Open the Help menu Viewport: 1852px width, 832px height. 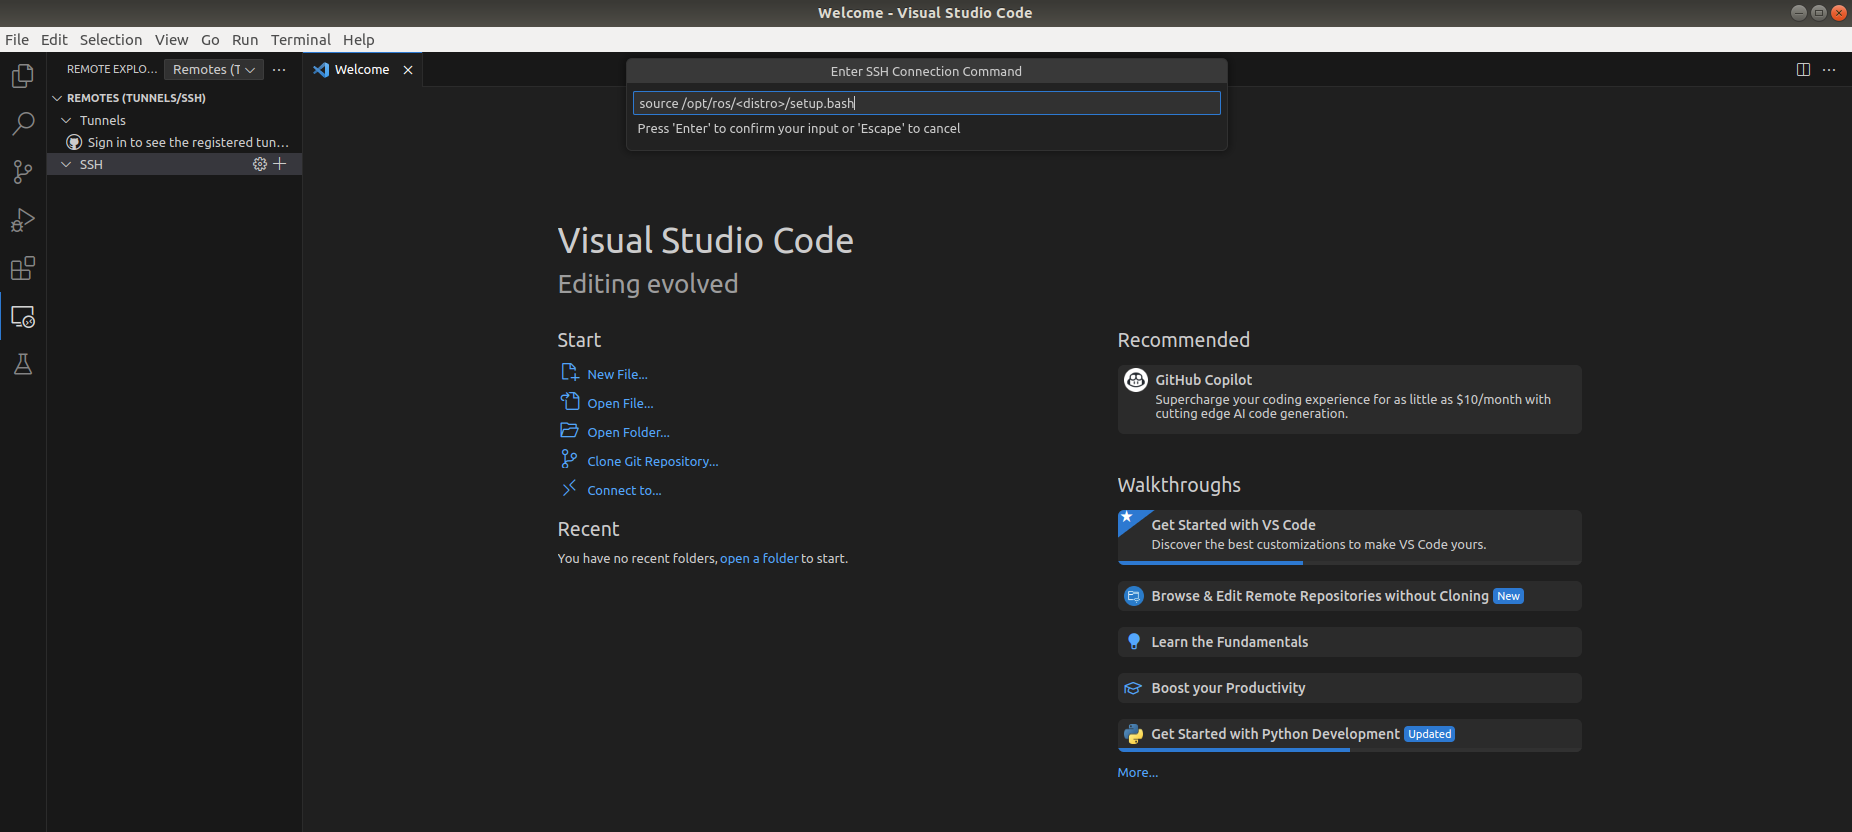coord(358,40)
